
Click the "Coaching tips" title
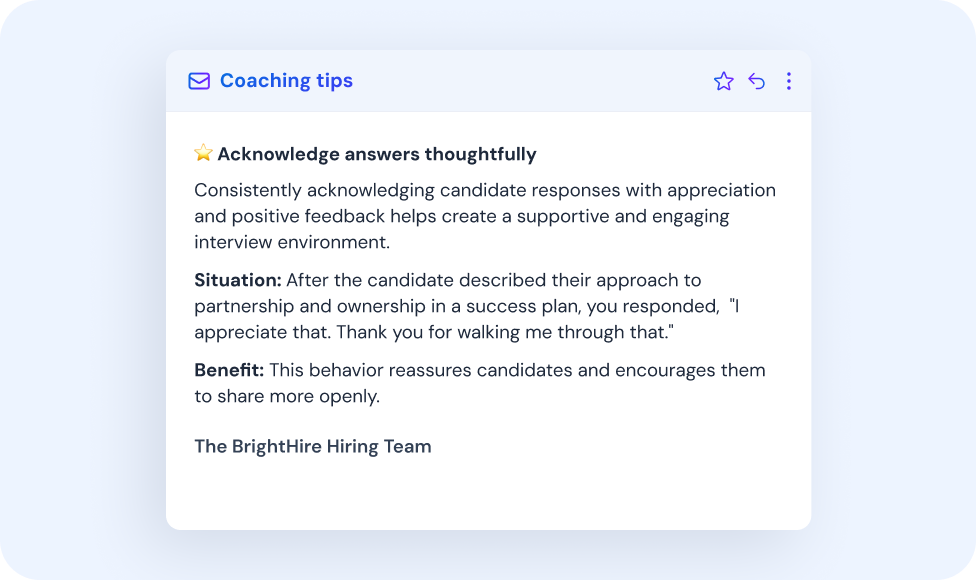tap(286, 81)
